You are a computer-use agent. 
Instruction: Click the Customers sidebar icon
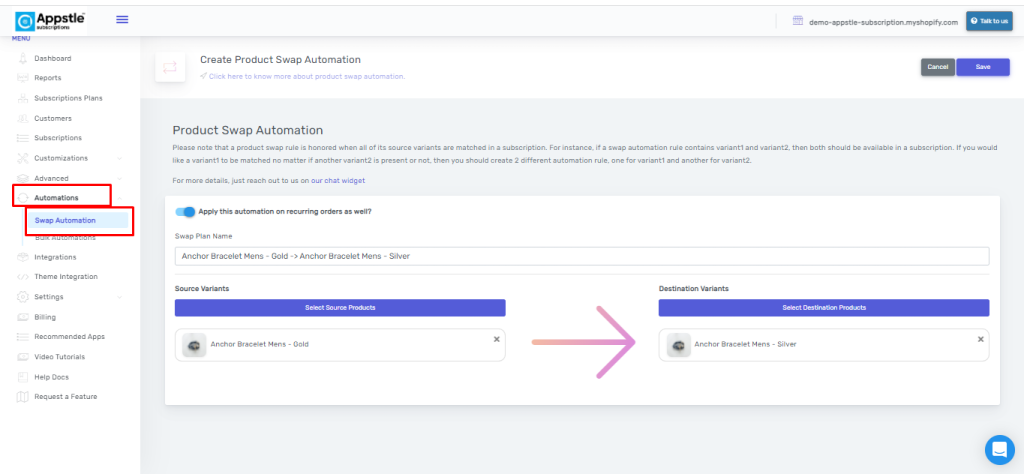(23, 119)
